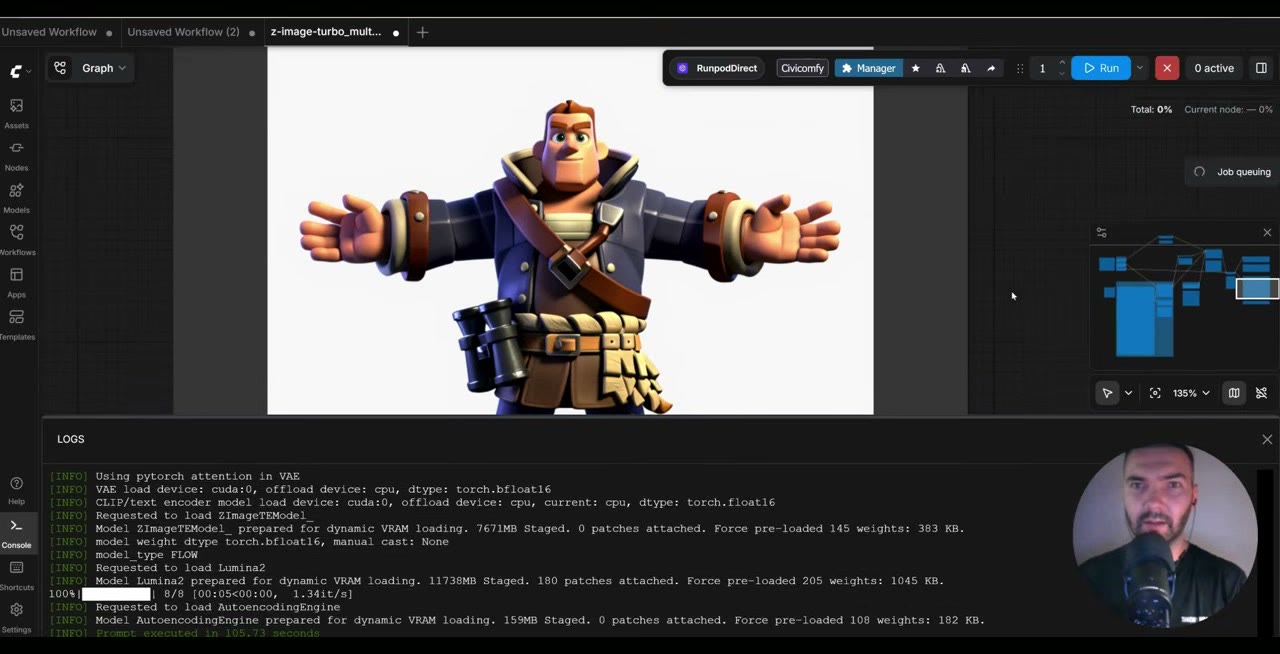Add a new workflow tab
The image size is (1280, 654).
[422, 32]
